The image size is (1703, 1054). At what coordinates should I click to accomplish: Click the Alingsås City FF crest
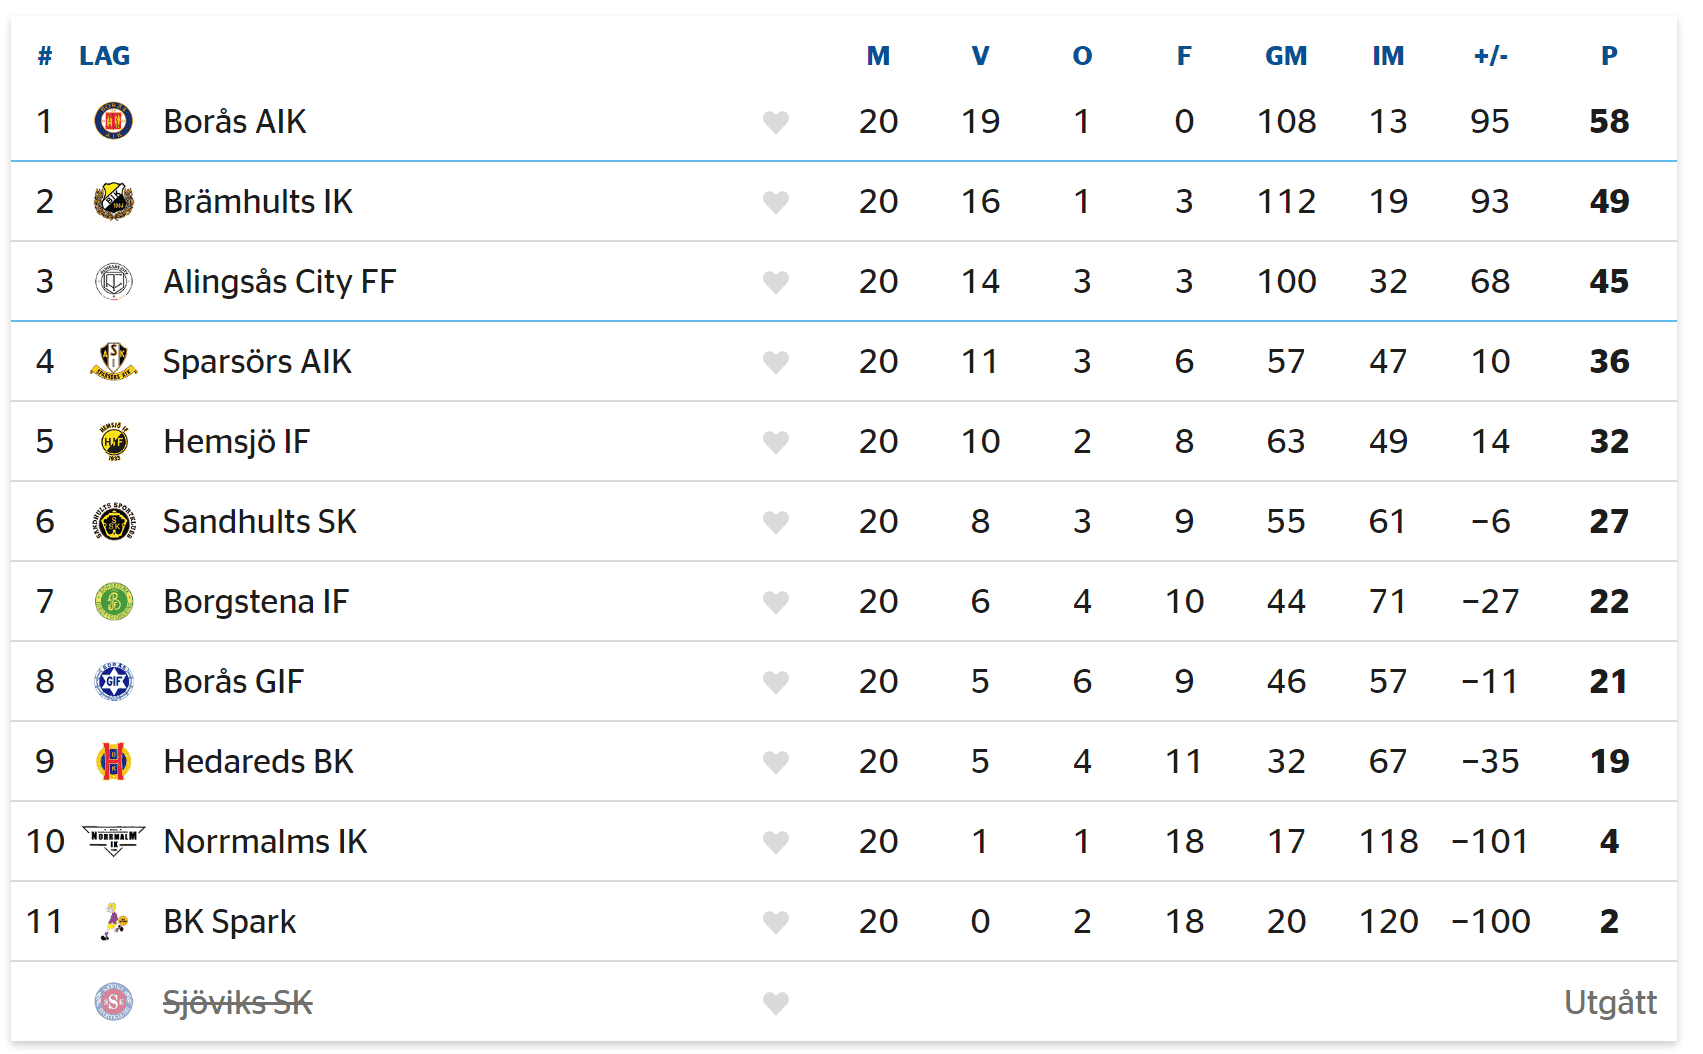point(113,281)
